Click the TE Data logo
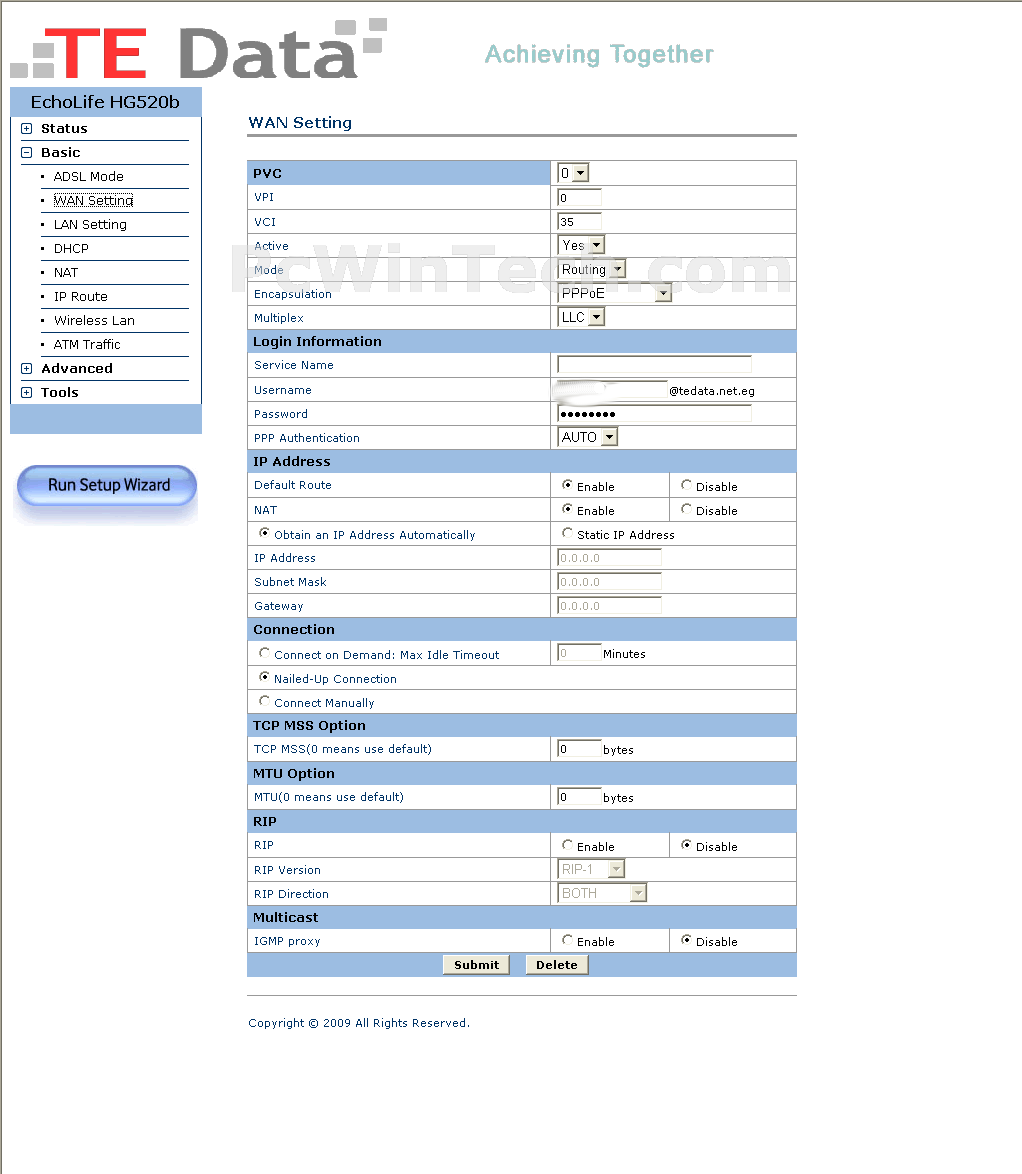This screenshot has width=1022, height=1174. [198, 49]
